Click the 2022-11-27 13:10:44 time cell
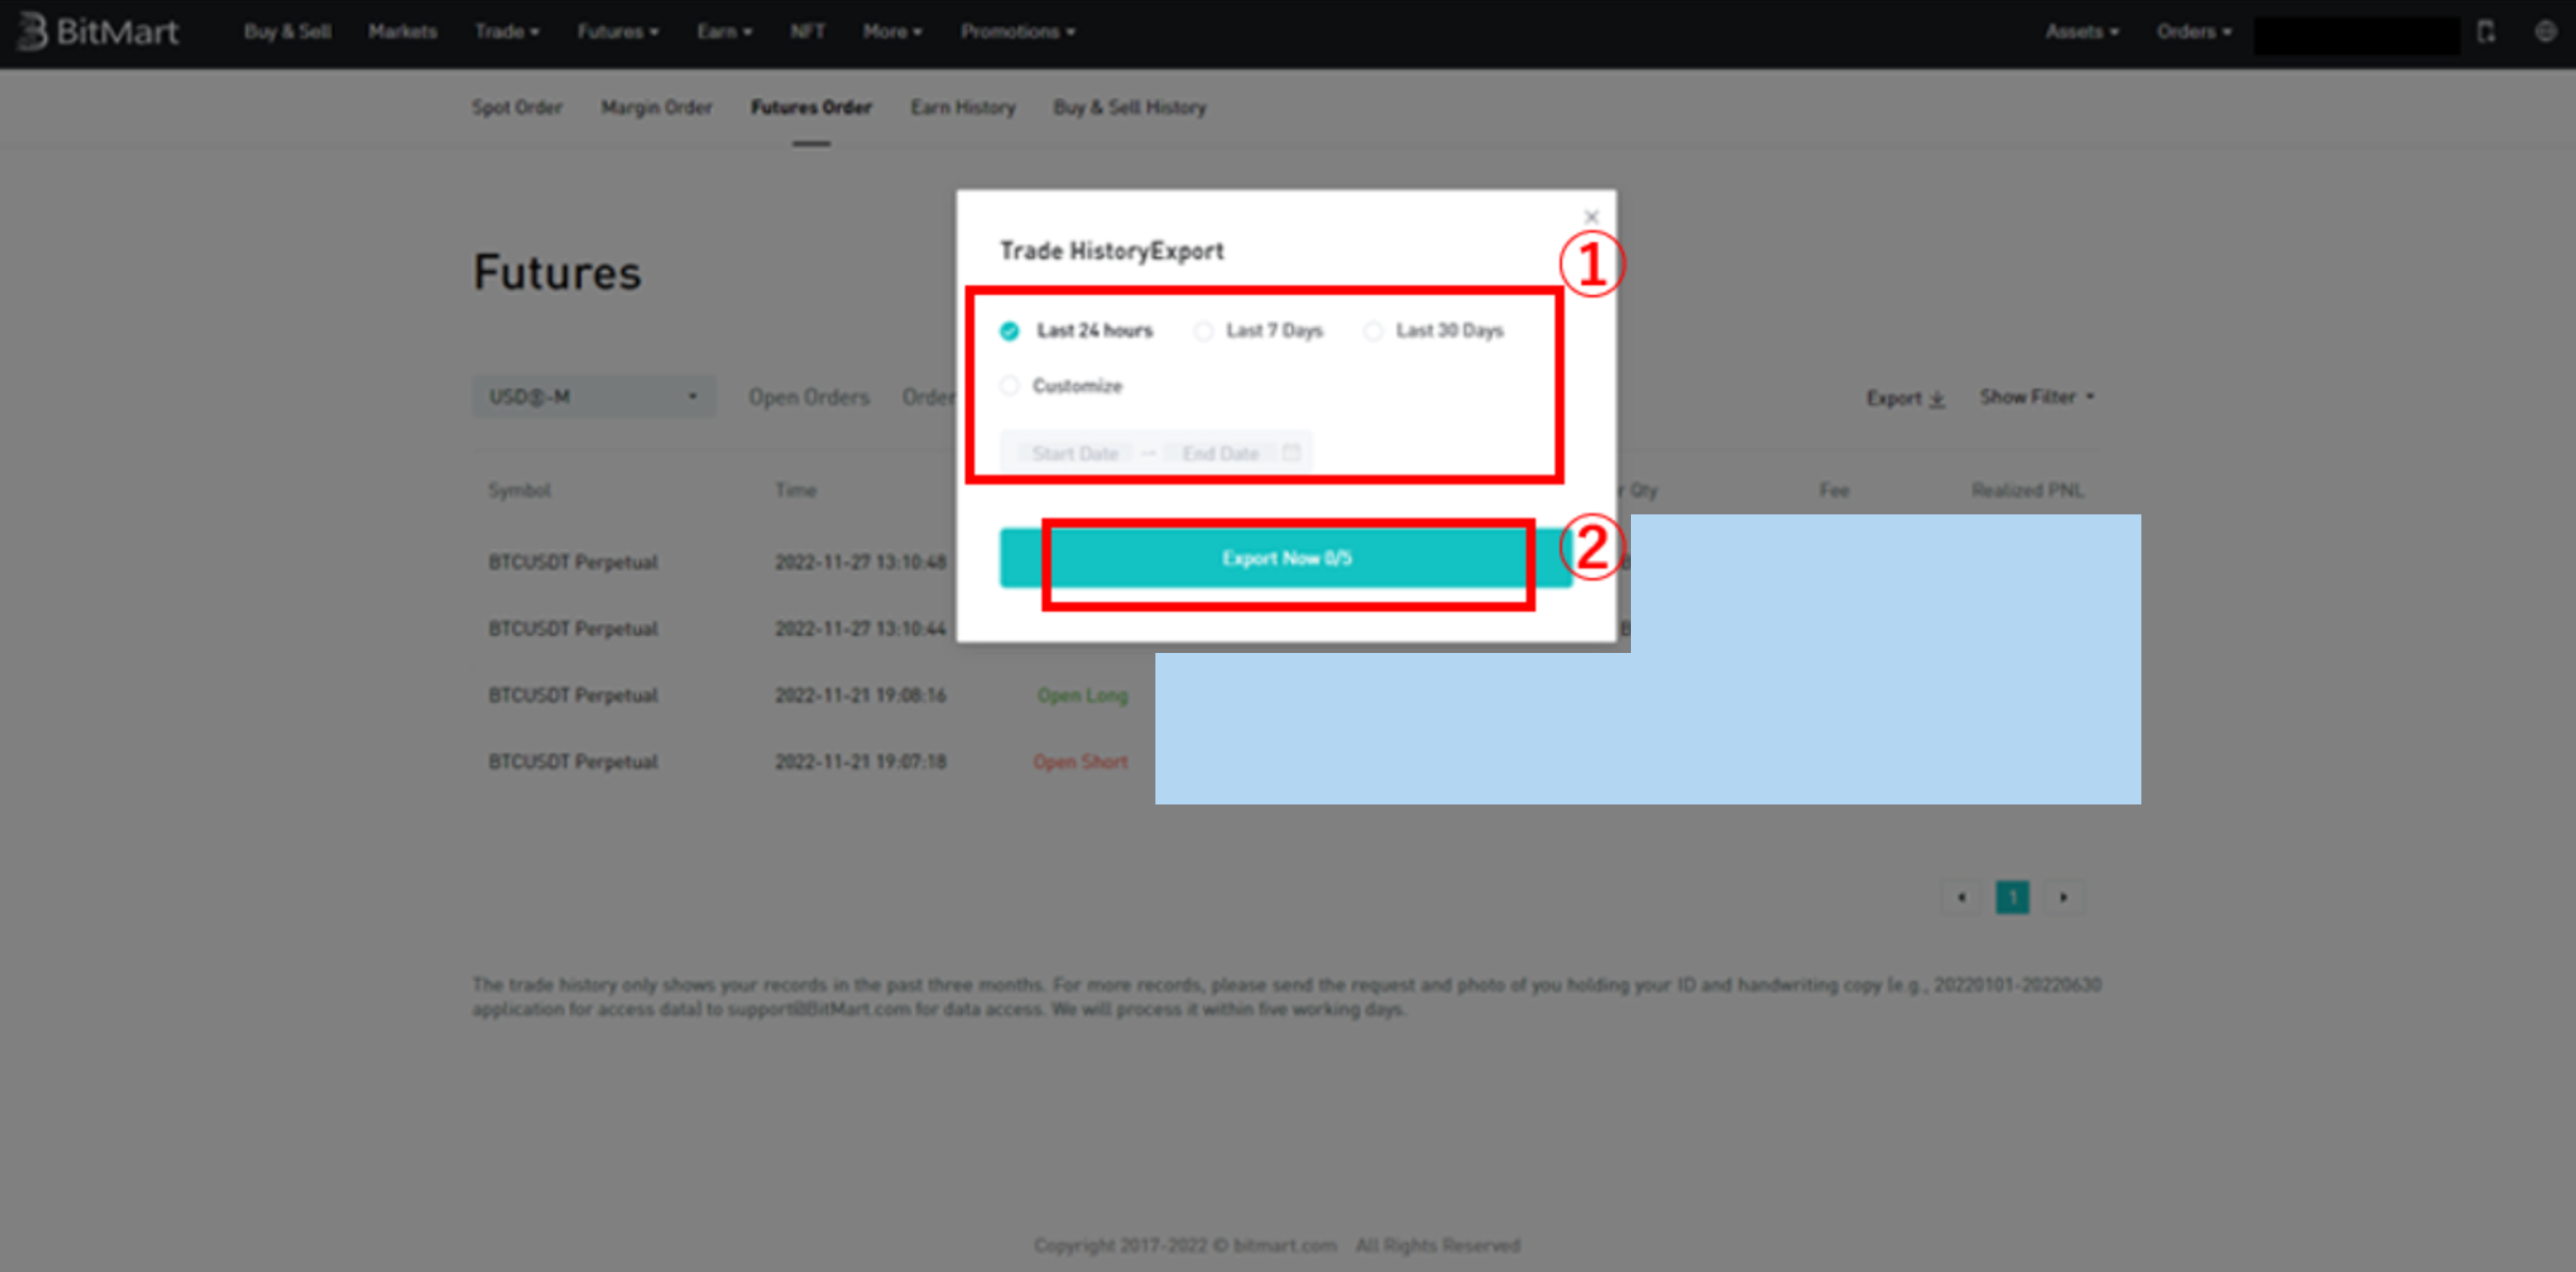 860,629
